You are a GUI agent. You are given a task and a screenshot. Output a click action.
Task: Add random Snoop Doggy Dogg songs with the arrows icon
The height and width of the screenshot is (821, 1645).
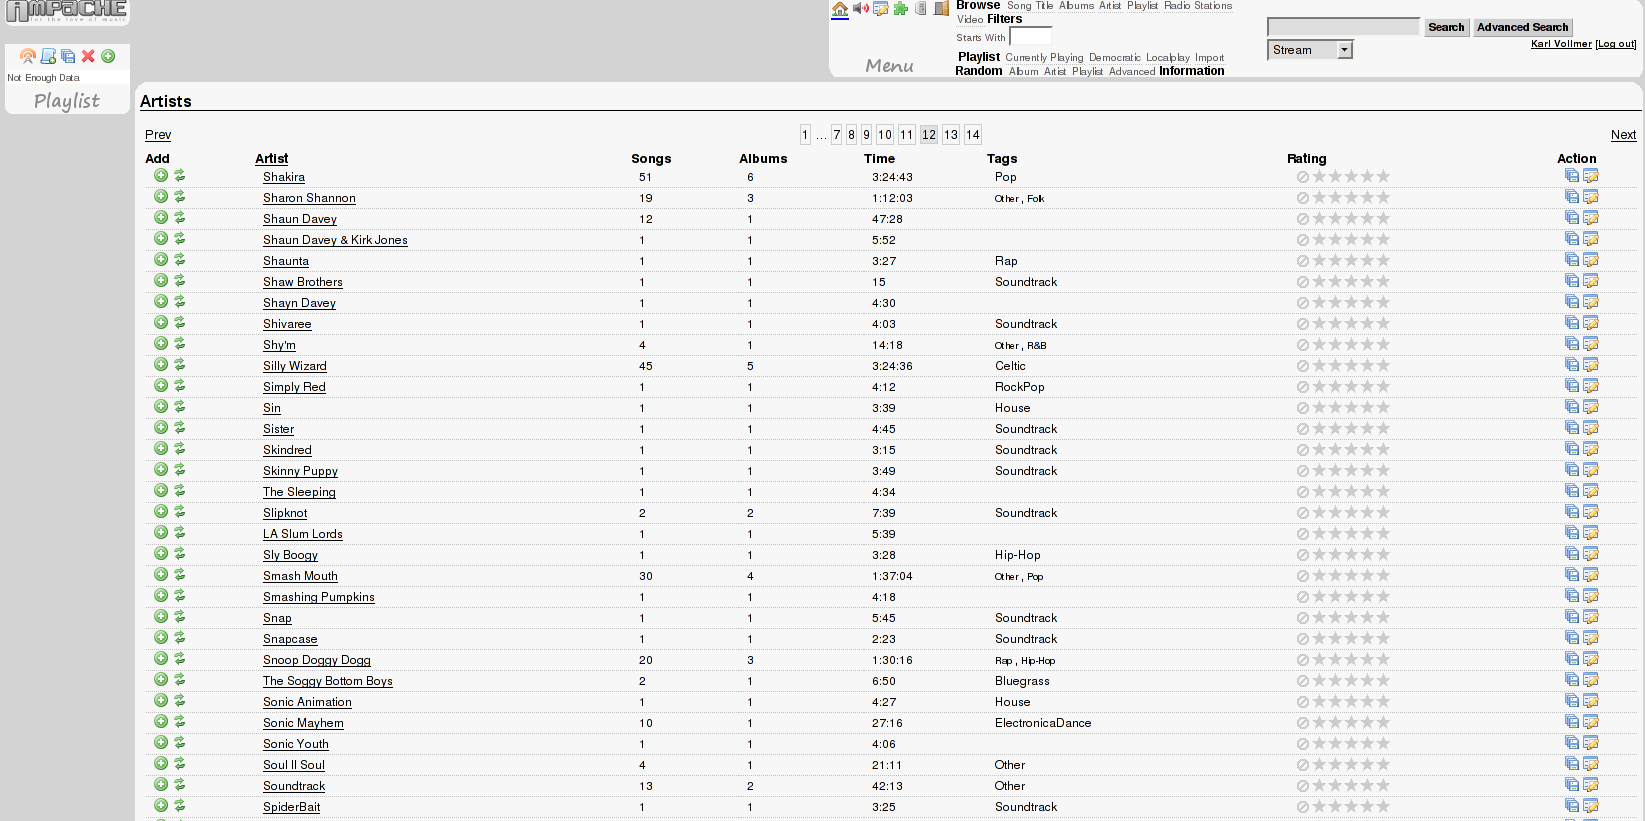click(x=180, y=659)
